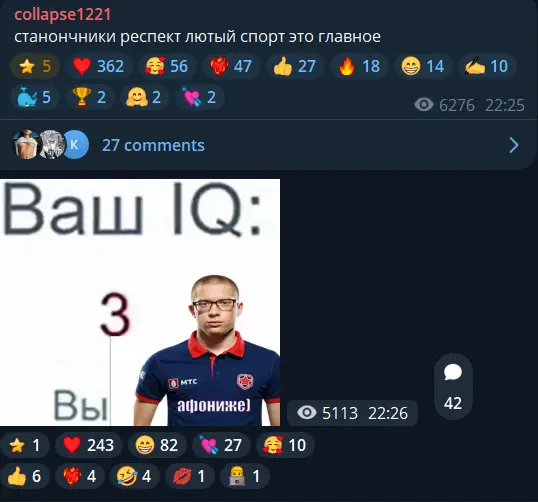Image resolution: width=538 pixels, height=502 pixels.
Task: Toggle the star reaction showing 5
Action: pos(35,66)
